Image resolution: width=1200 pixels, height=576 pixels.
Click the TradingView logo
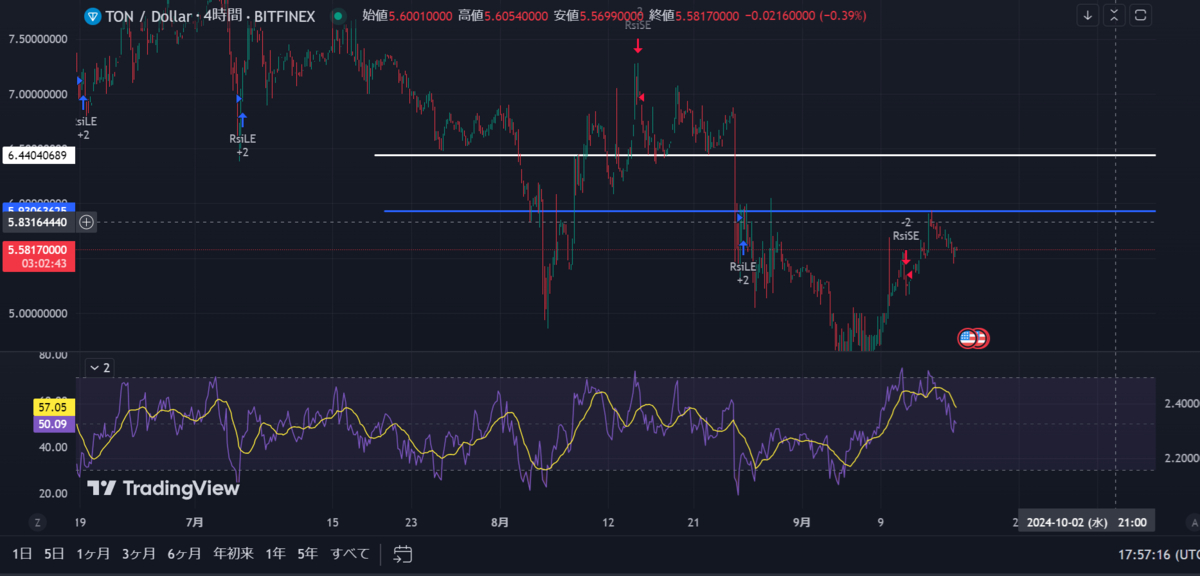coord(163,488)
